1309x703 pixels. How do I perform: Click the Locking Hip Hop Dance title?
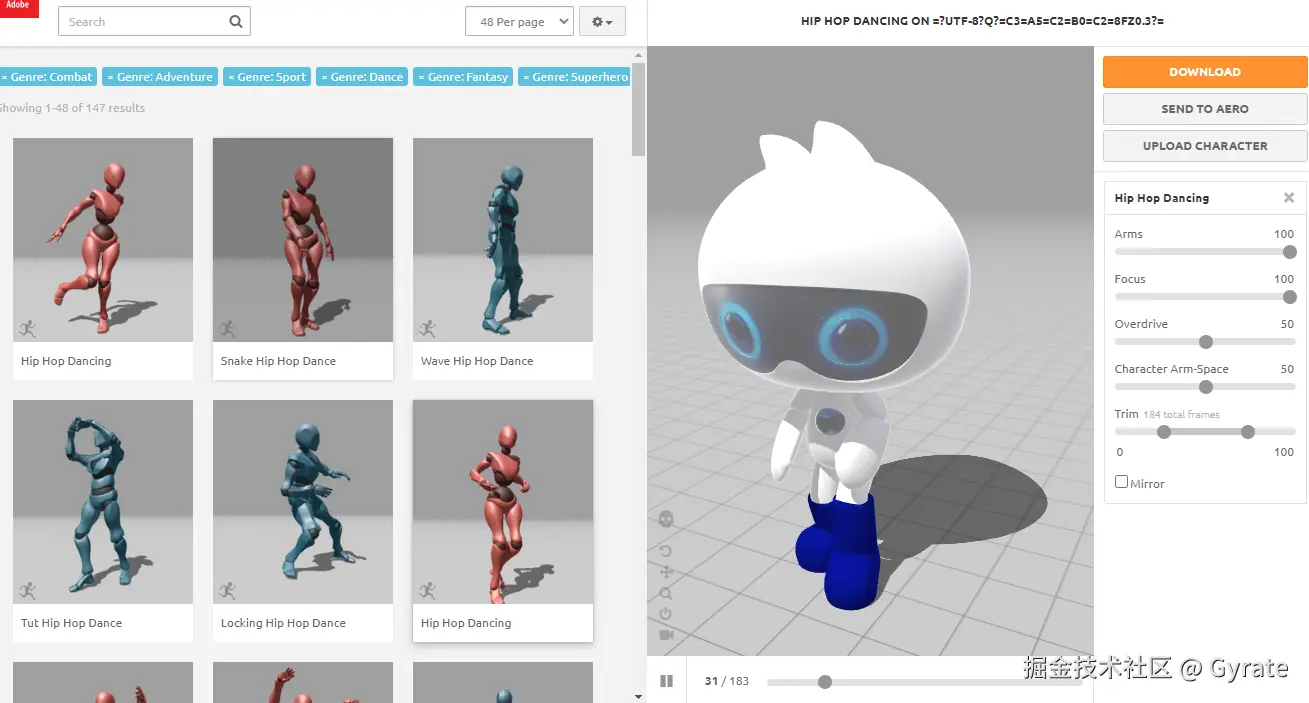[283, 623]
